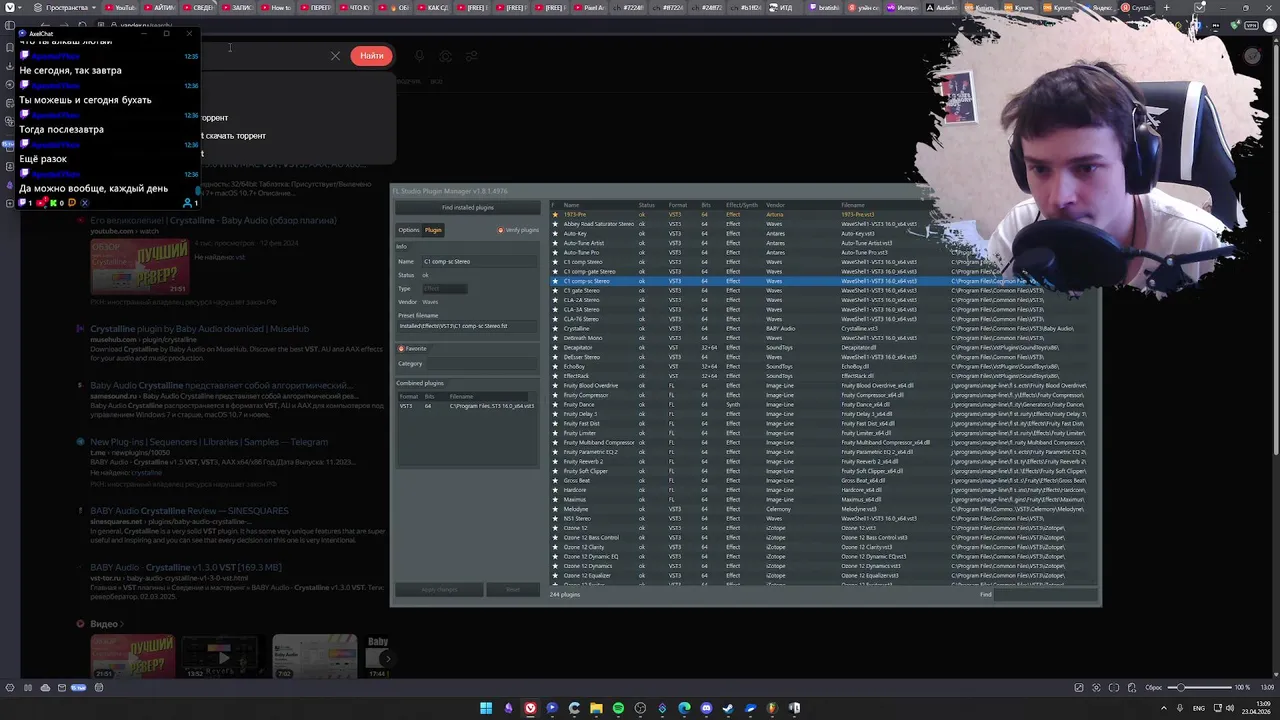Open Vivaldi browser taskbar icon
The width and height of the screenshot is (1280, 720).
tap(530, 708)
